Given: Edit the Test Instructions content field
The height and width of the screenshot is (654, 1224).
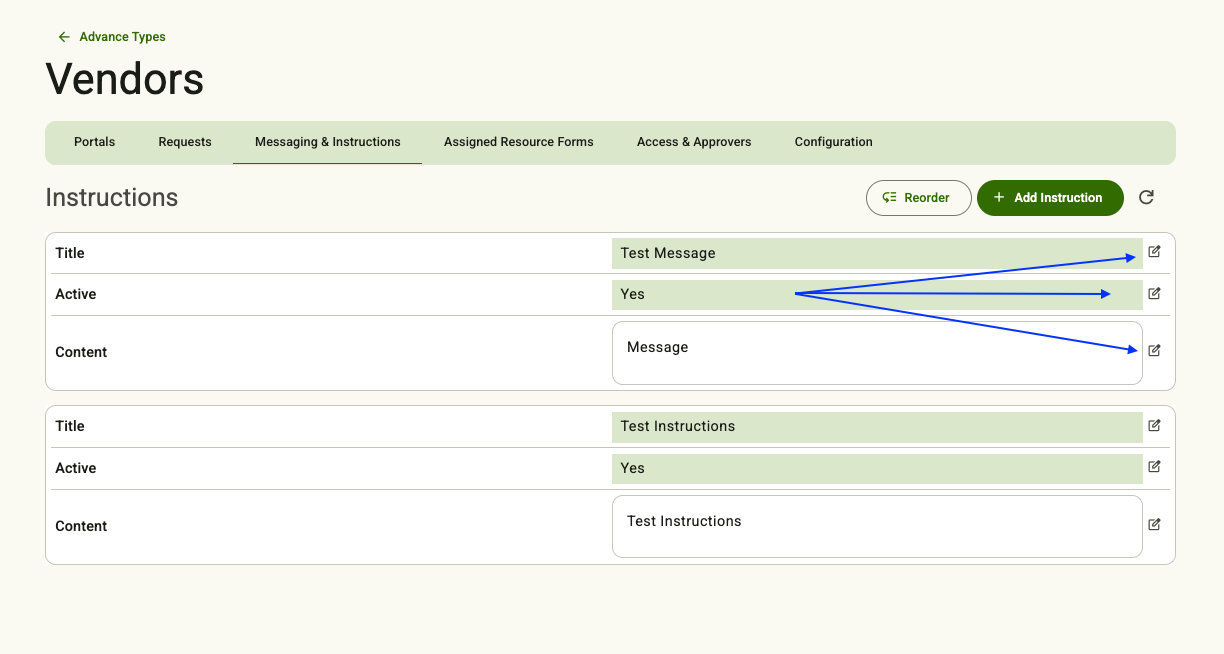Looking at the screenshot, I should [1154, 525].
